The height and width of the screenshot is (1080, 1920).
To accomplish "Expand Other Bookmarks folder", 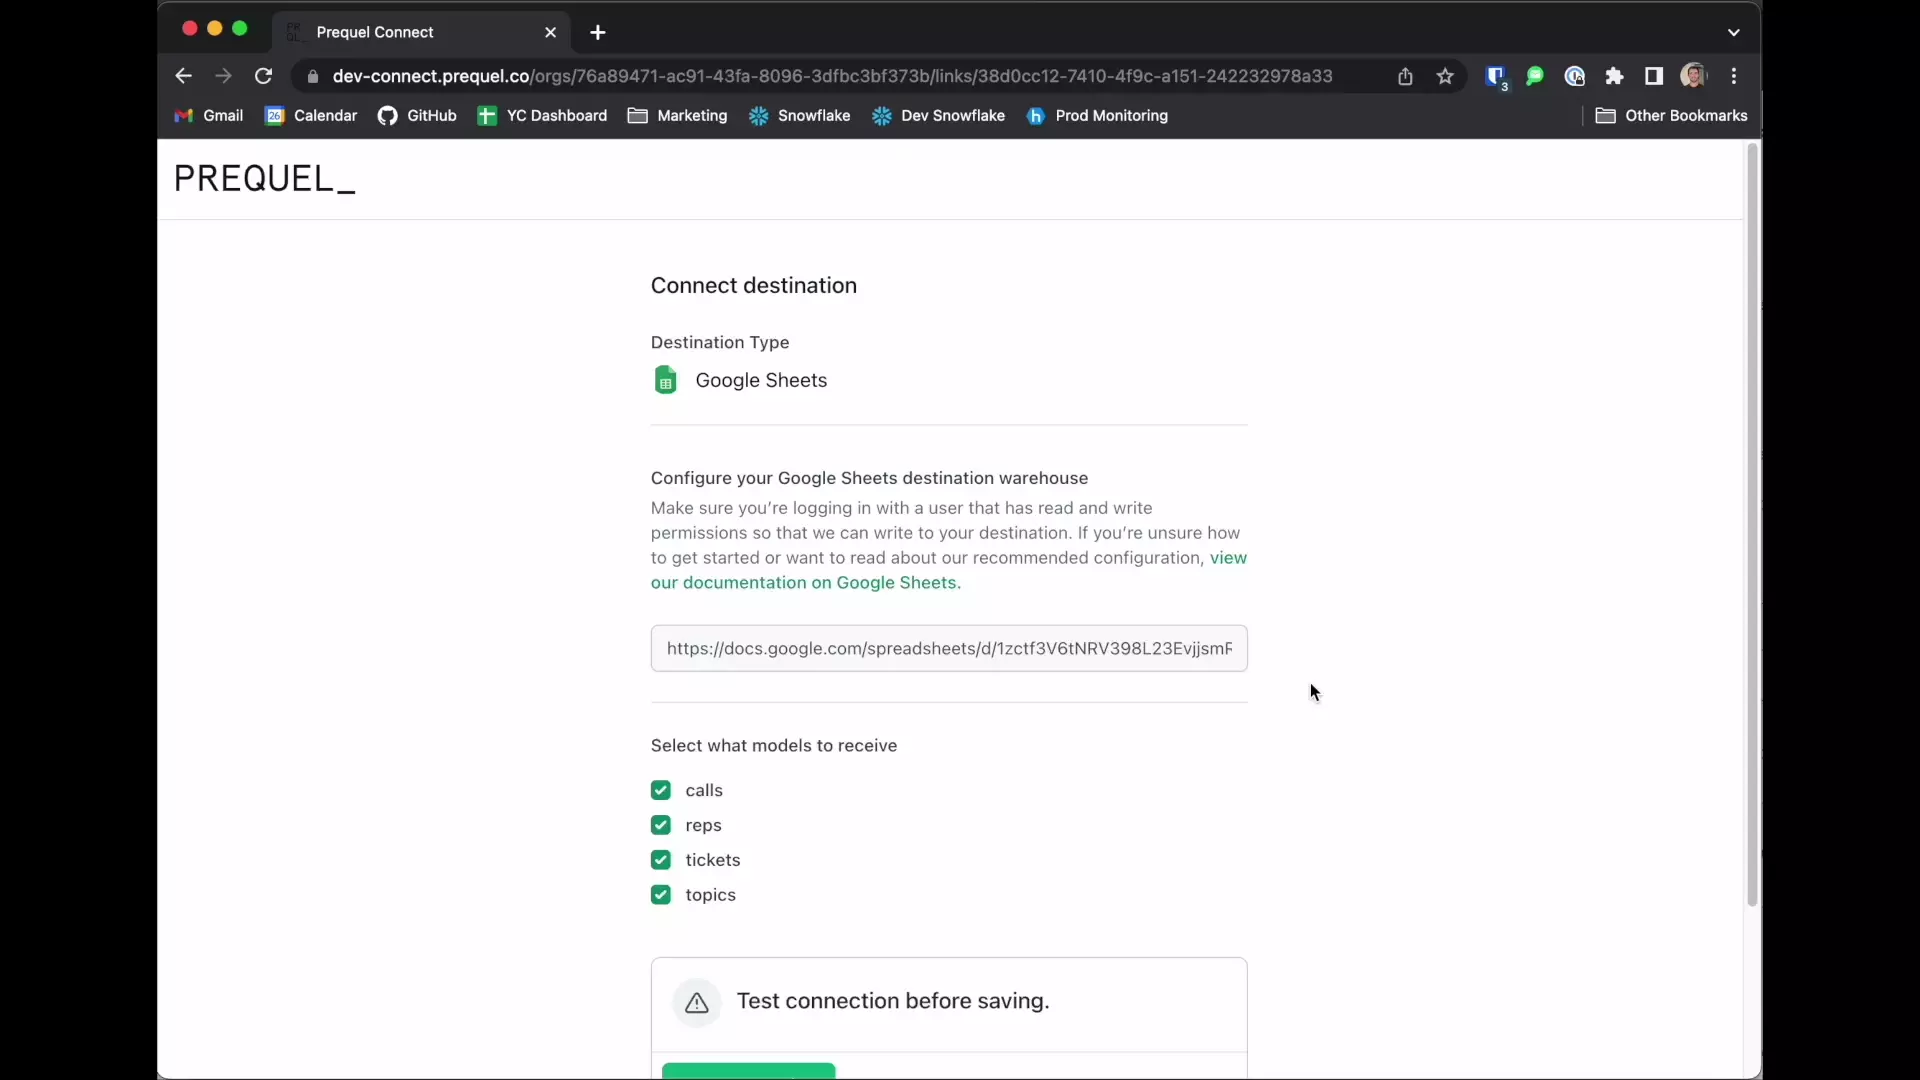I will pyautogui.click(x=1672, y=116).
